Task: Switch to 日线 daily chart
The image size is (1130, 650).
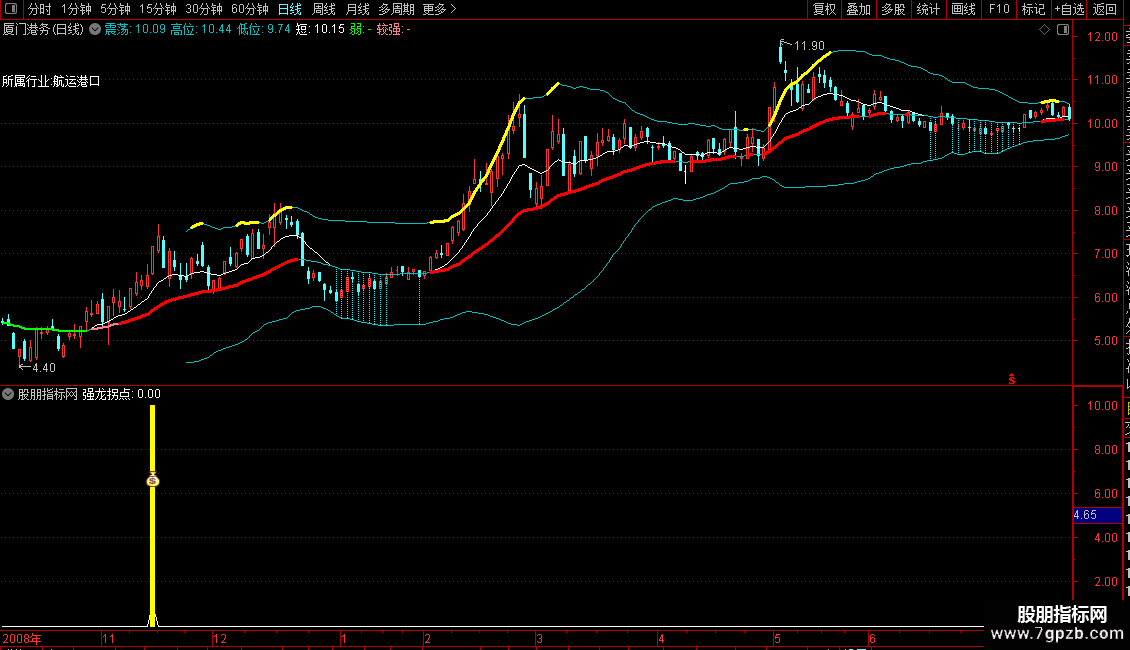Action: [290, 9]
